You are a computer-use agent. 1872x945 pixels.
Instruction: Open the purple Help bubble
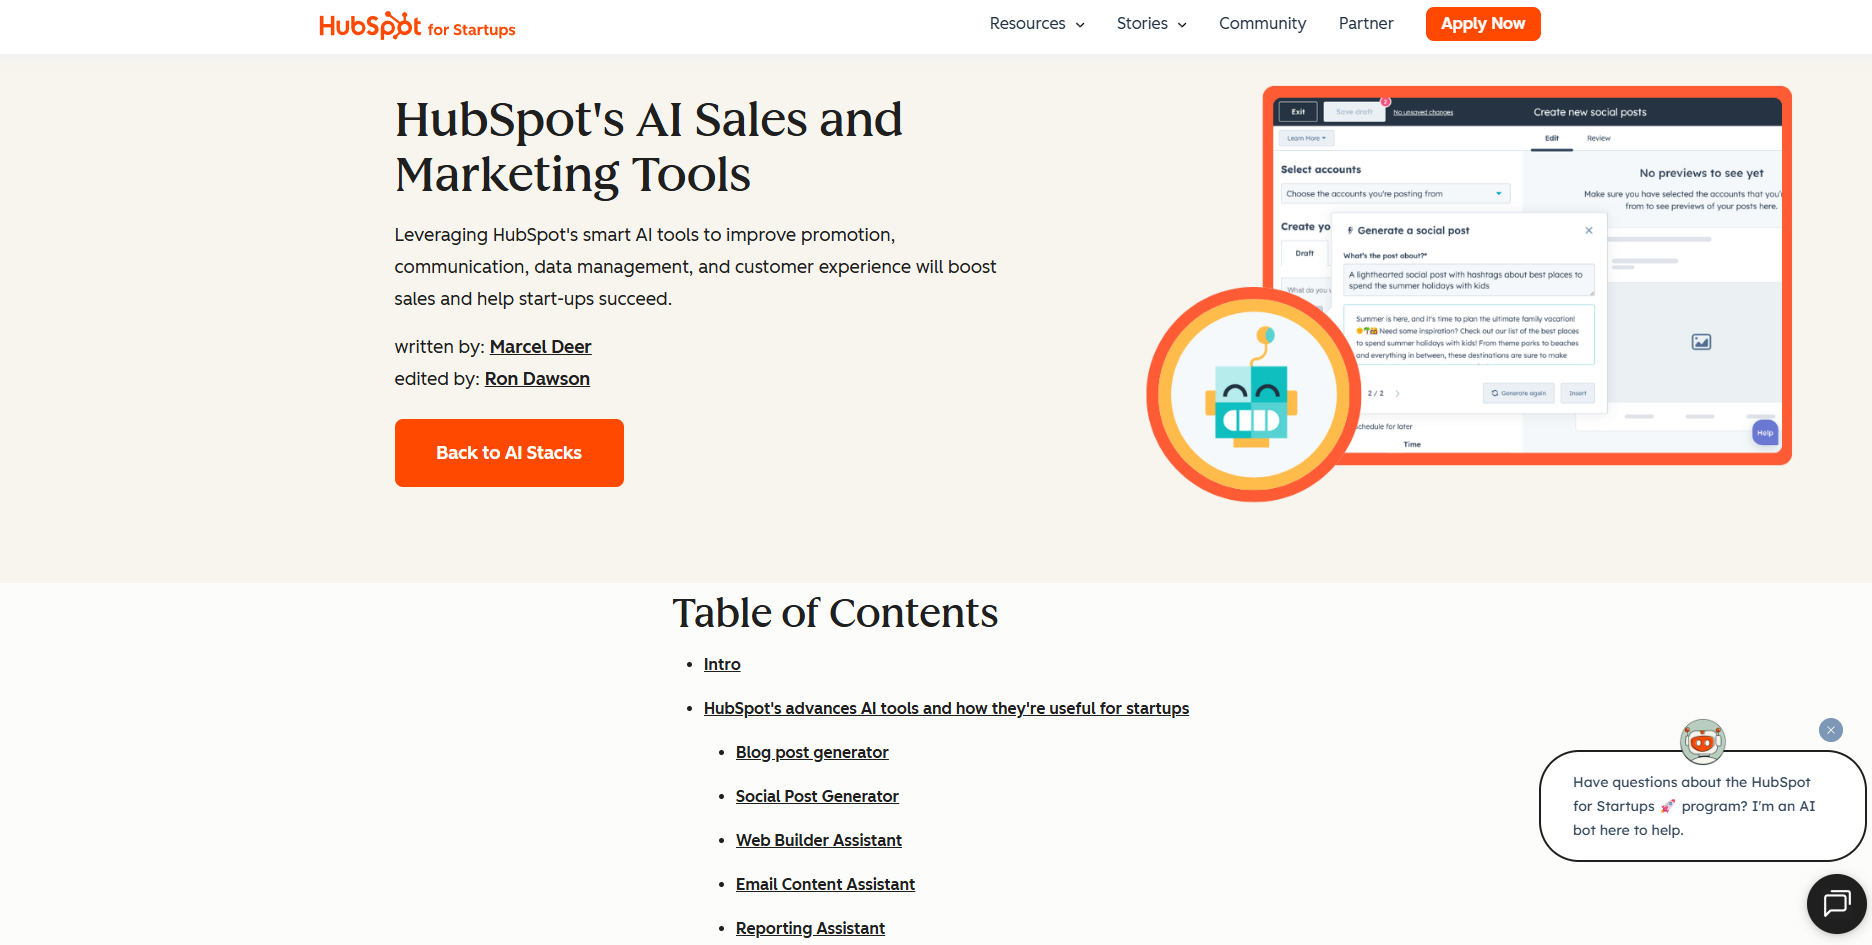[1765, 433]
